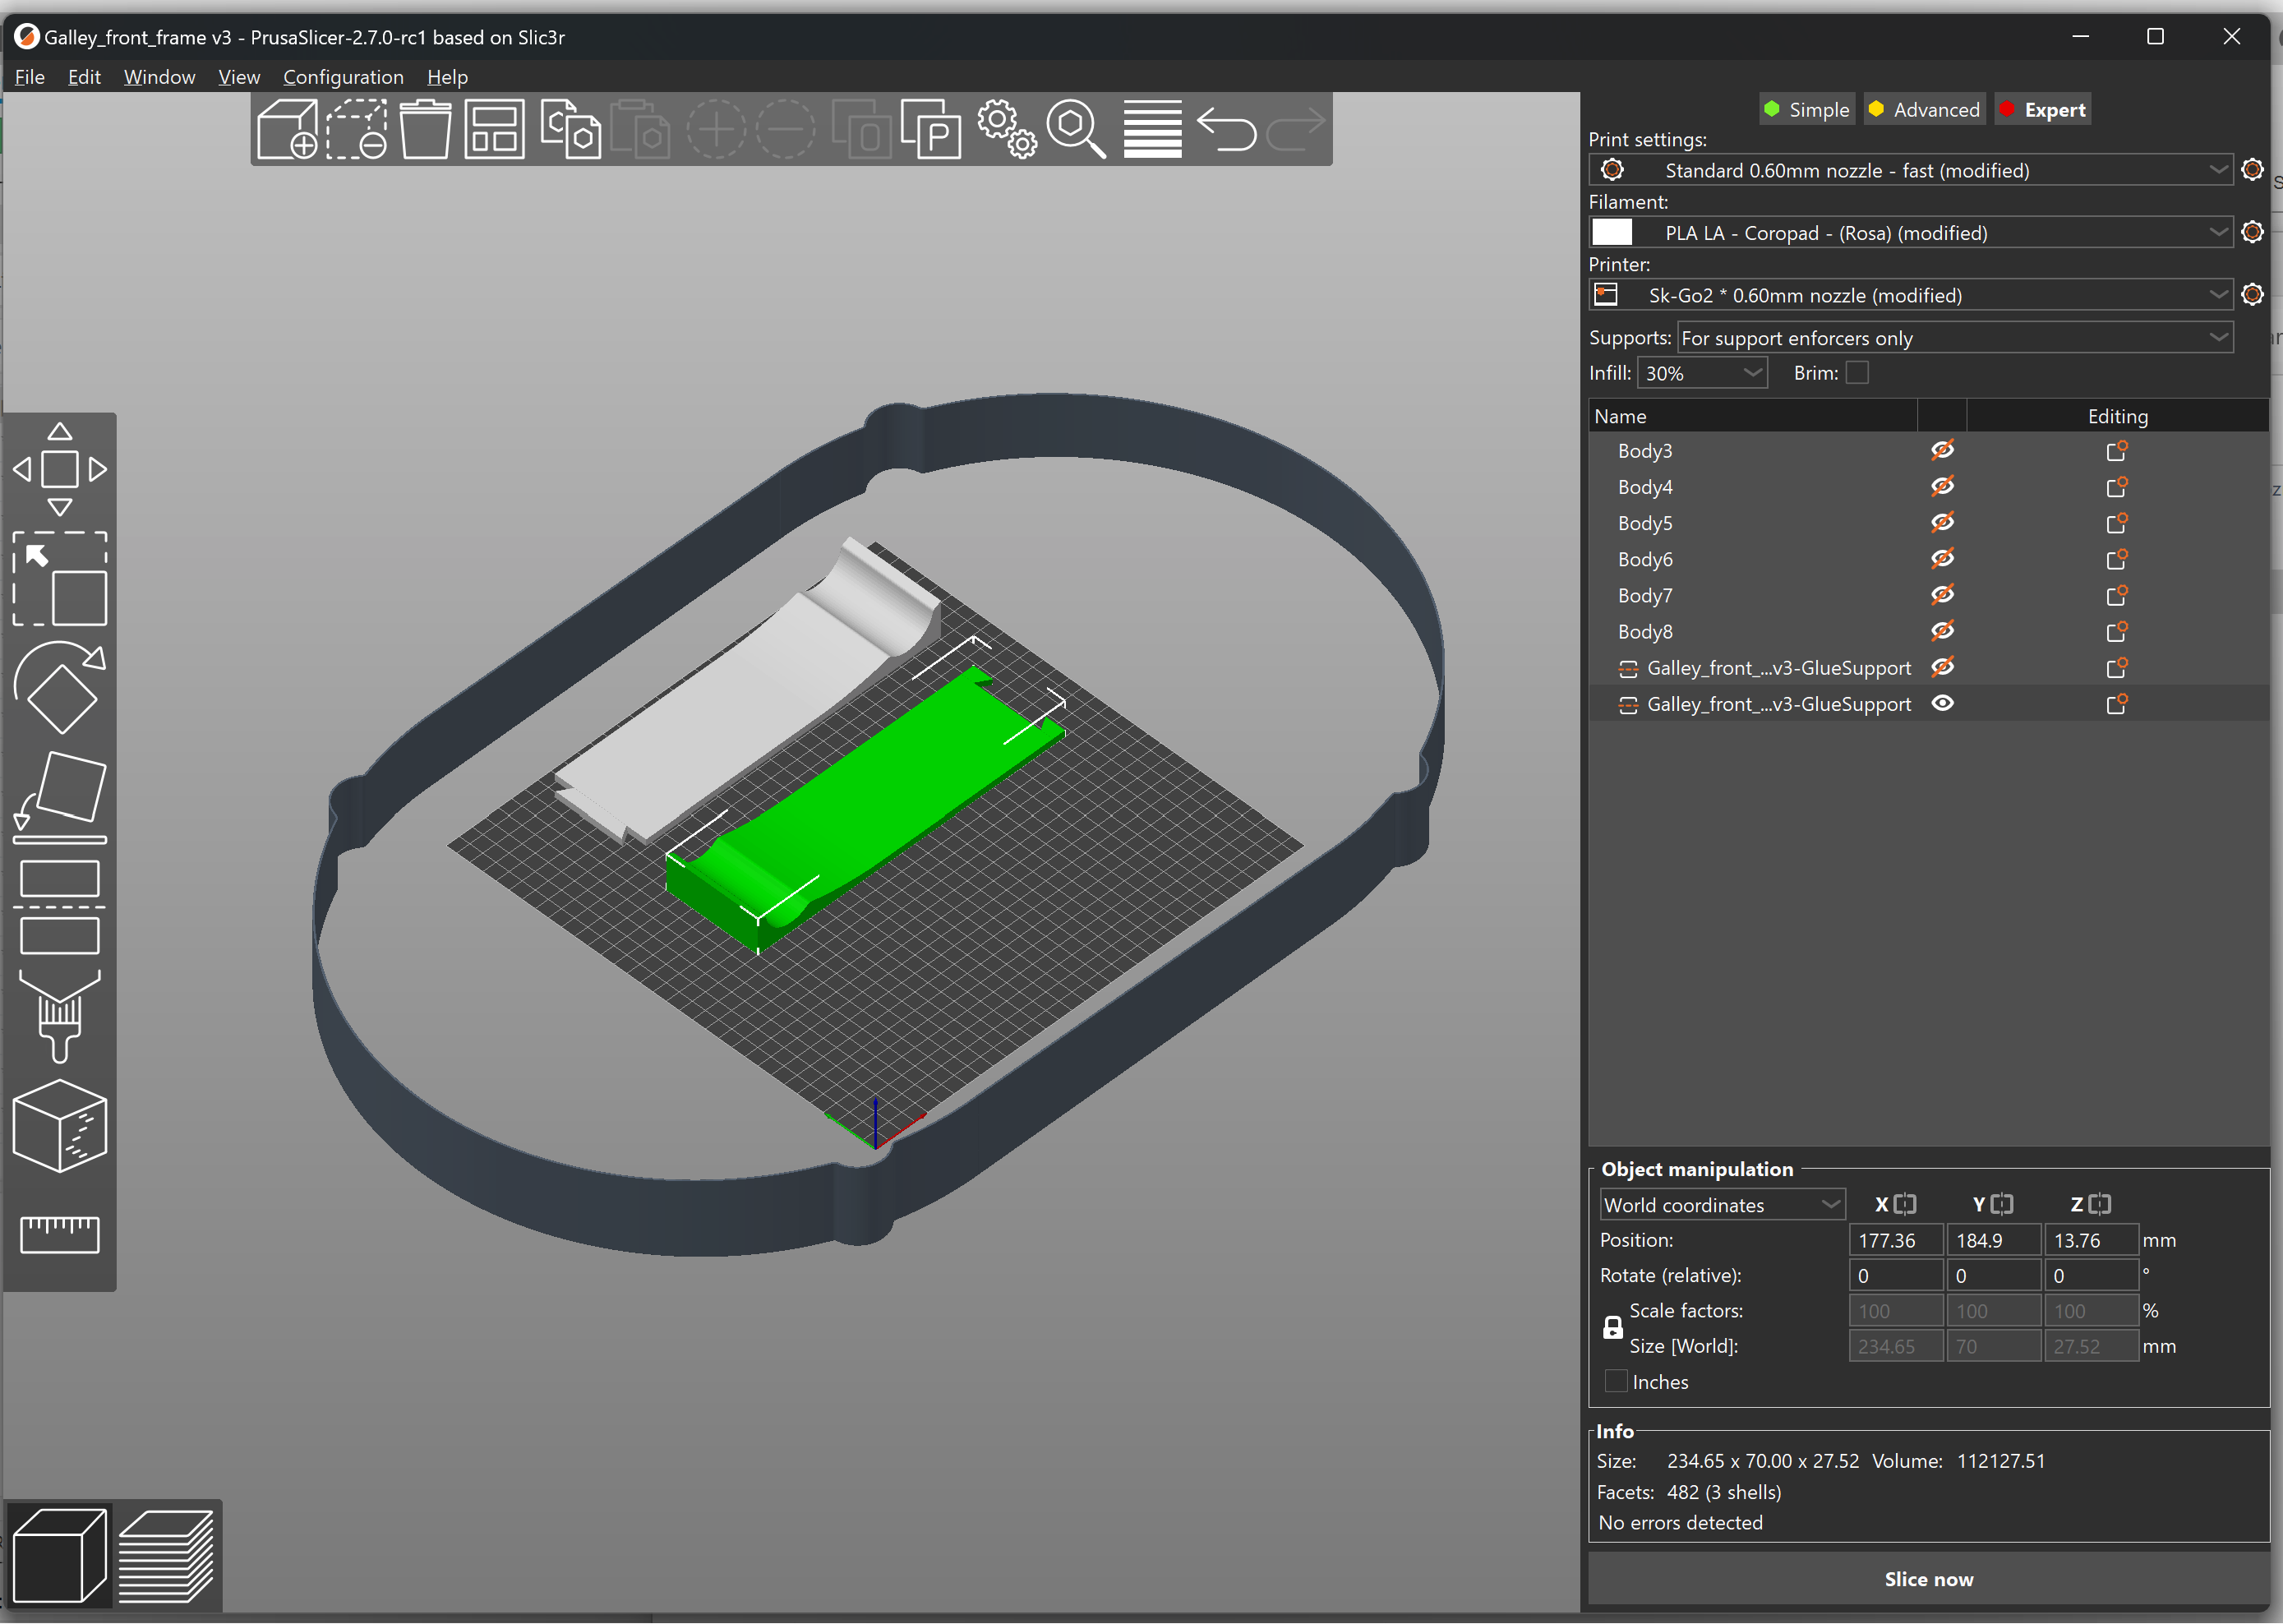Open the Filament preset dropdown
Screen dimensions: 2283x1624
point(1910,232)
